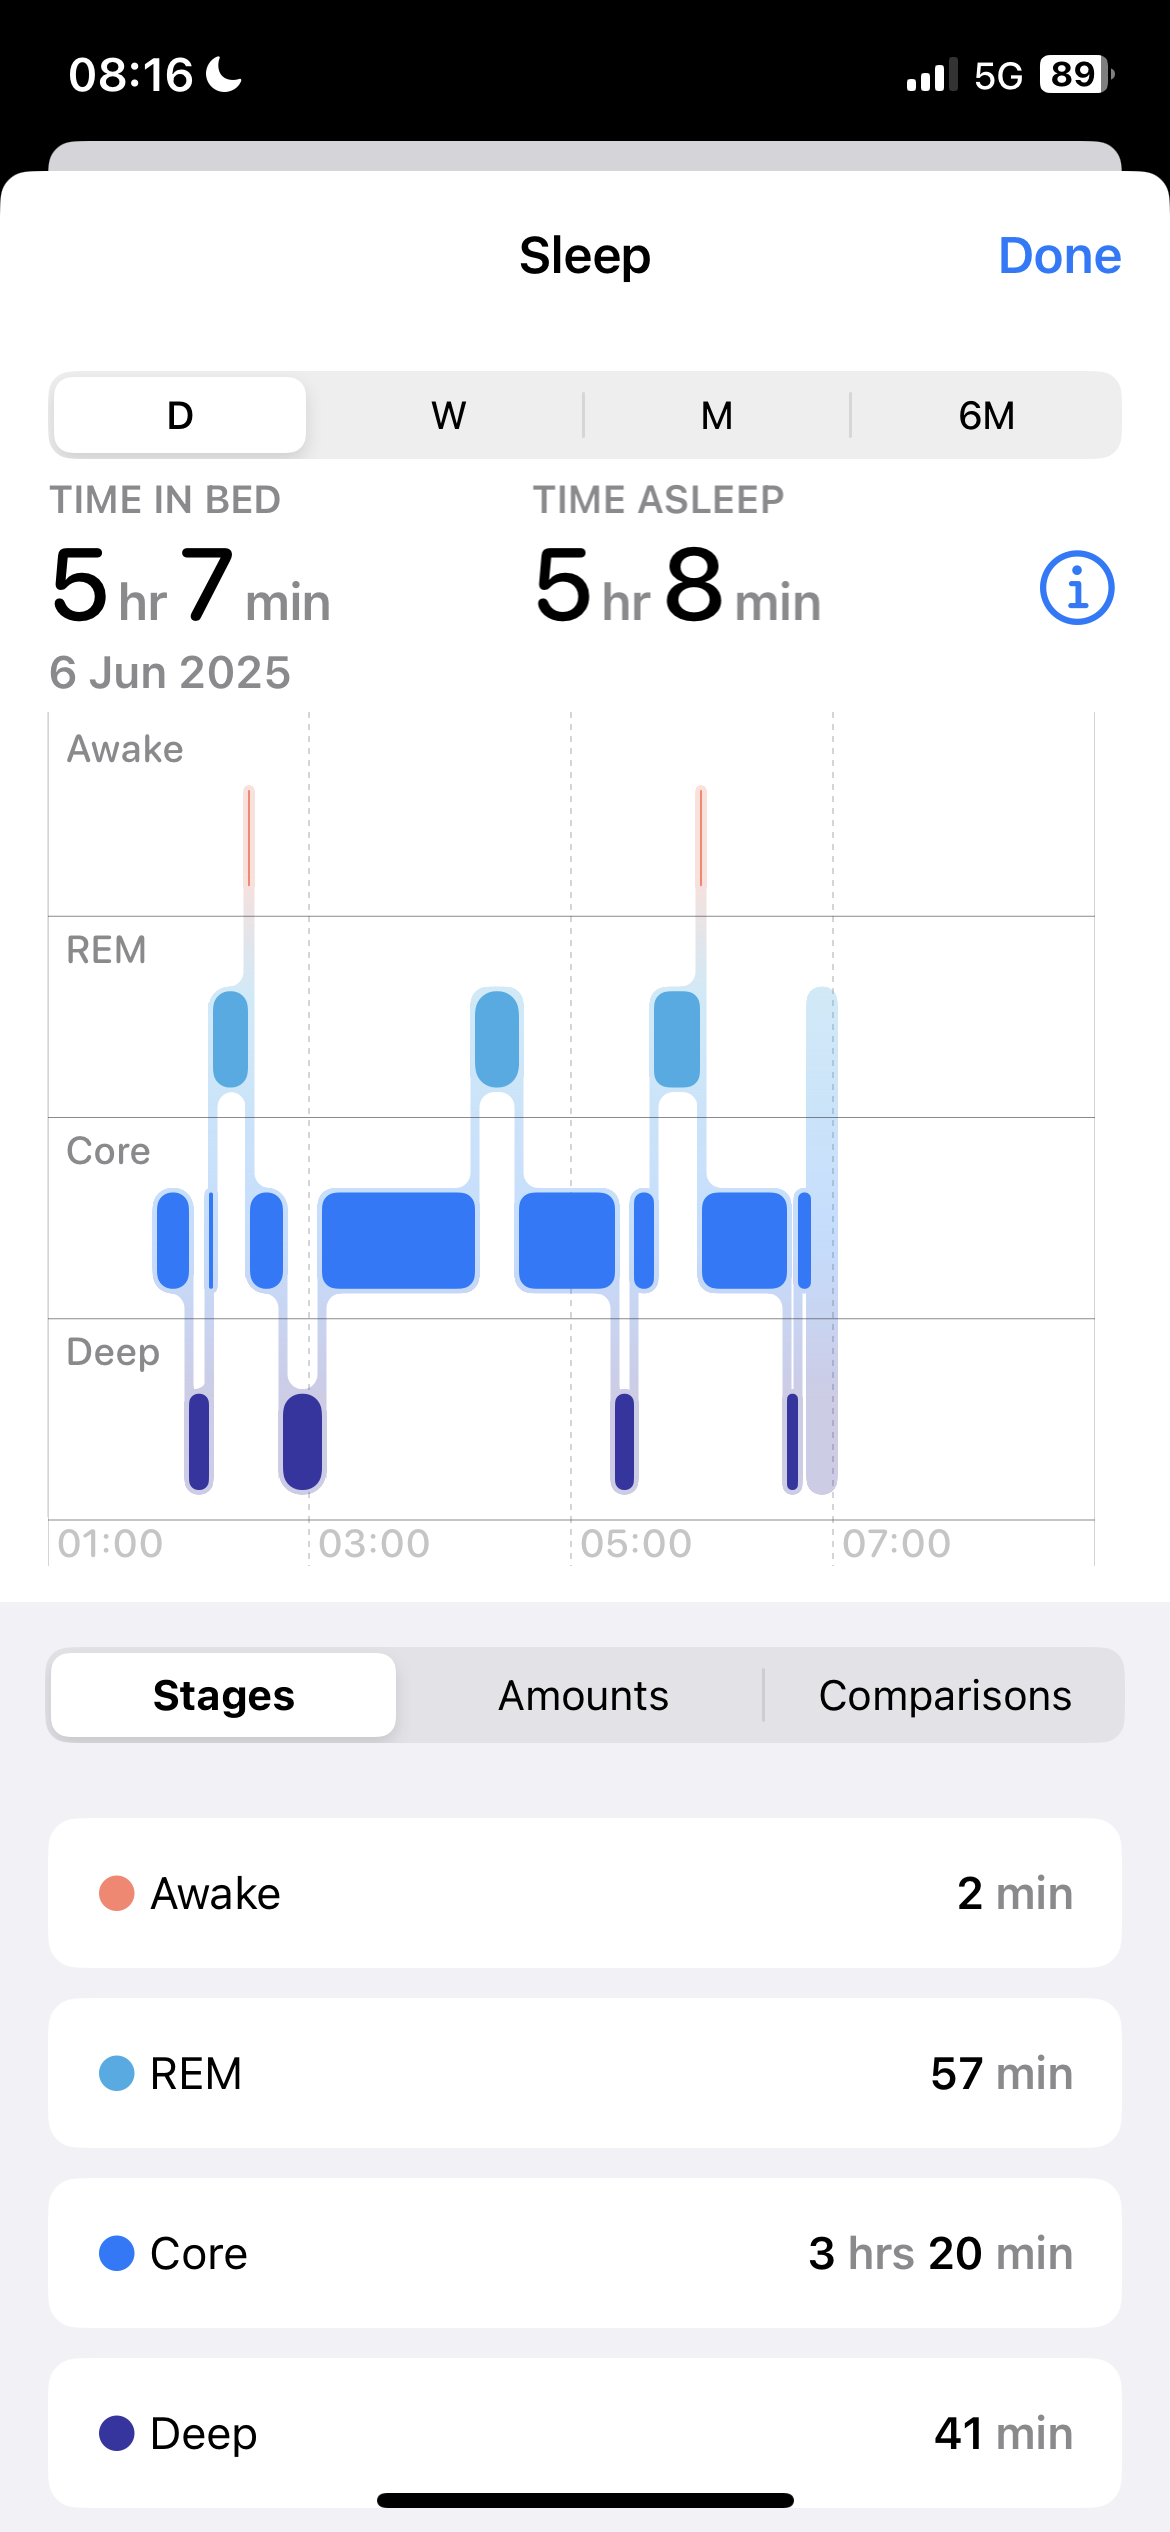Screen dimensions: 1170x2532
Task: Tap the sleep info icon
Action: pos(1076,588)
